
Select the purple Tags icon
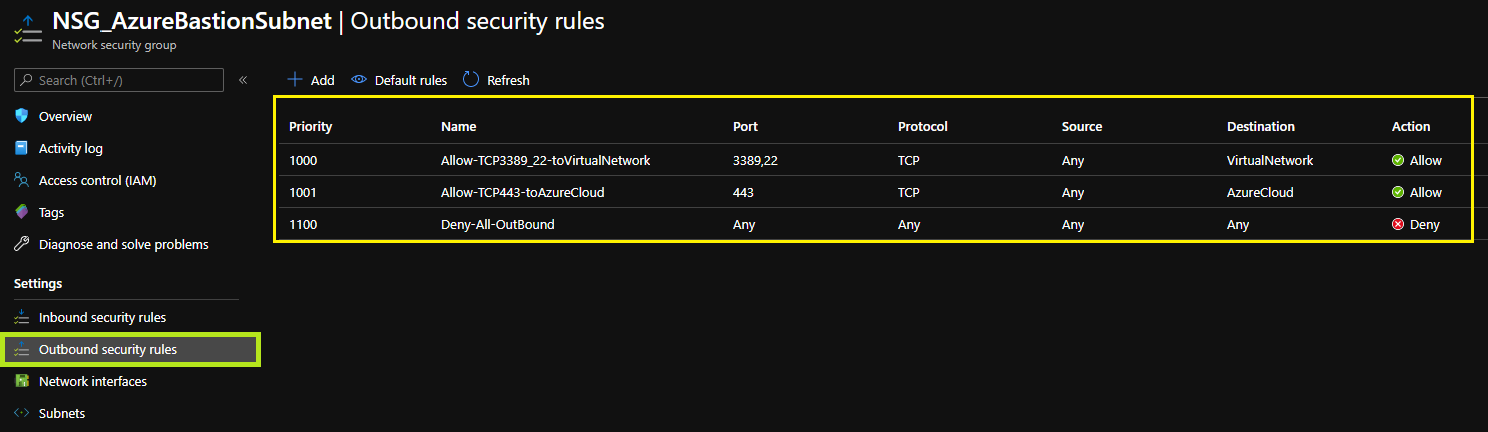pos(22,212)
